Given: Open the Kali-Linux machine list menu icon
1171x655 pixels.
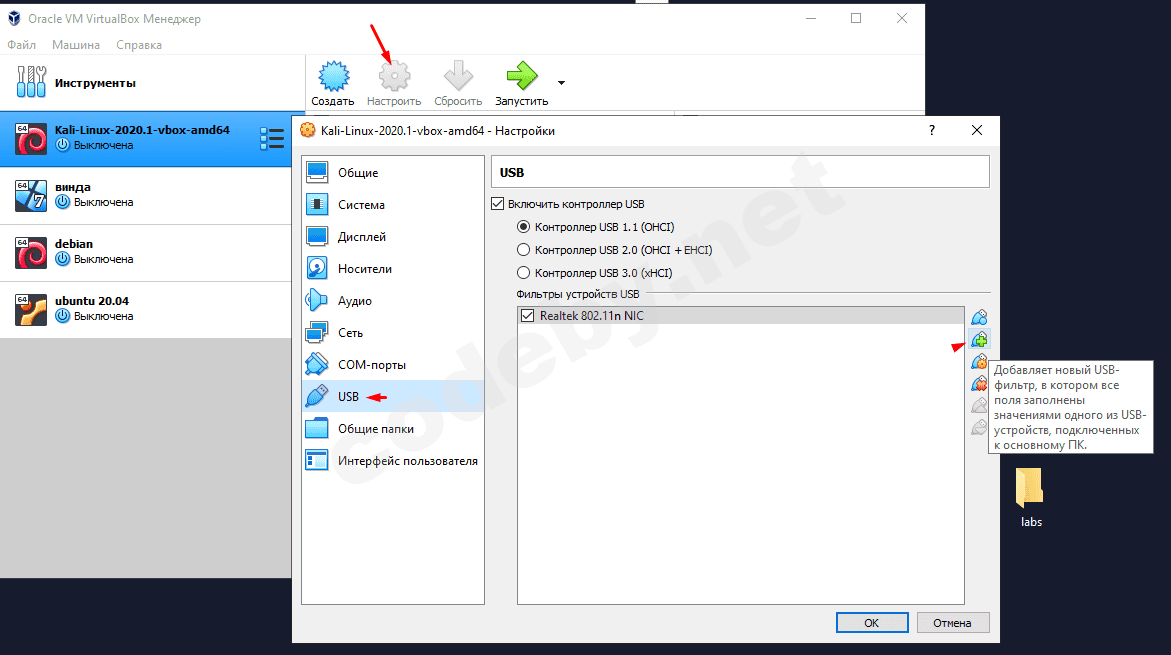Looking at the screenshot, I should click(x=272, y=139).
